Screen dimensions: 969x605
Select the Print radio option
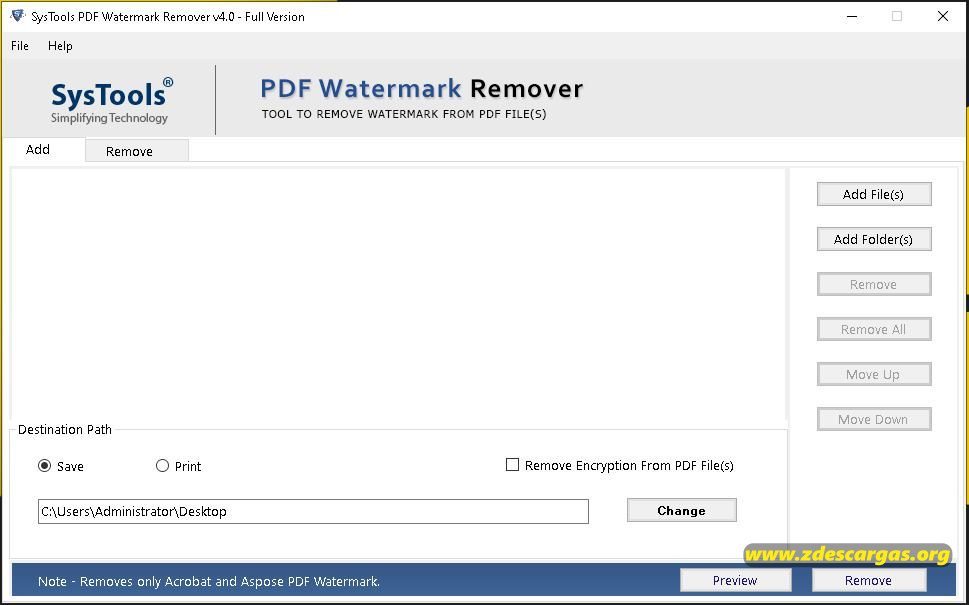[163, 466]
